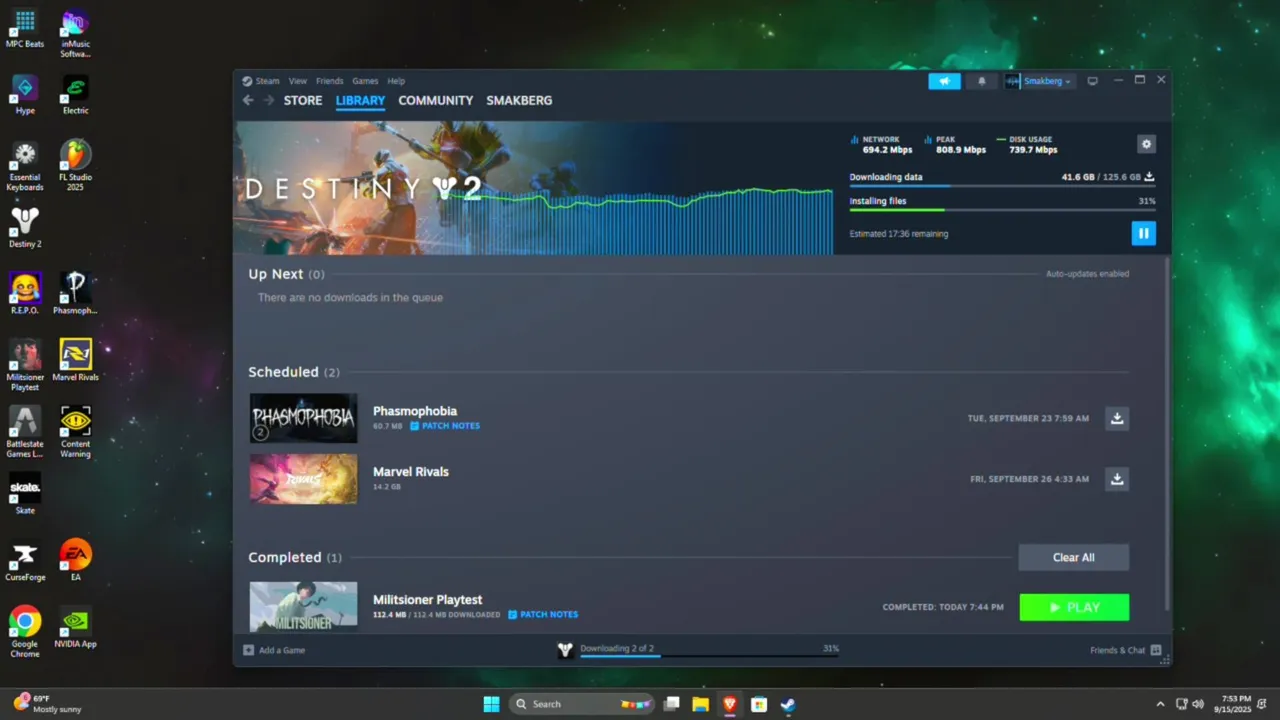Viewport: 1280px width, 720px height.
Task: Open the LIBRARY tab
Action: click(x=360, y=100)
